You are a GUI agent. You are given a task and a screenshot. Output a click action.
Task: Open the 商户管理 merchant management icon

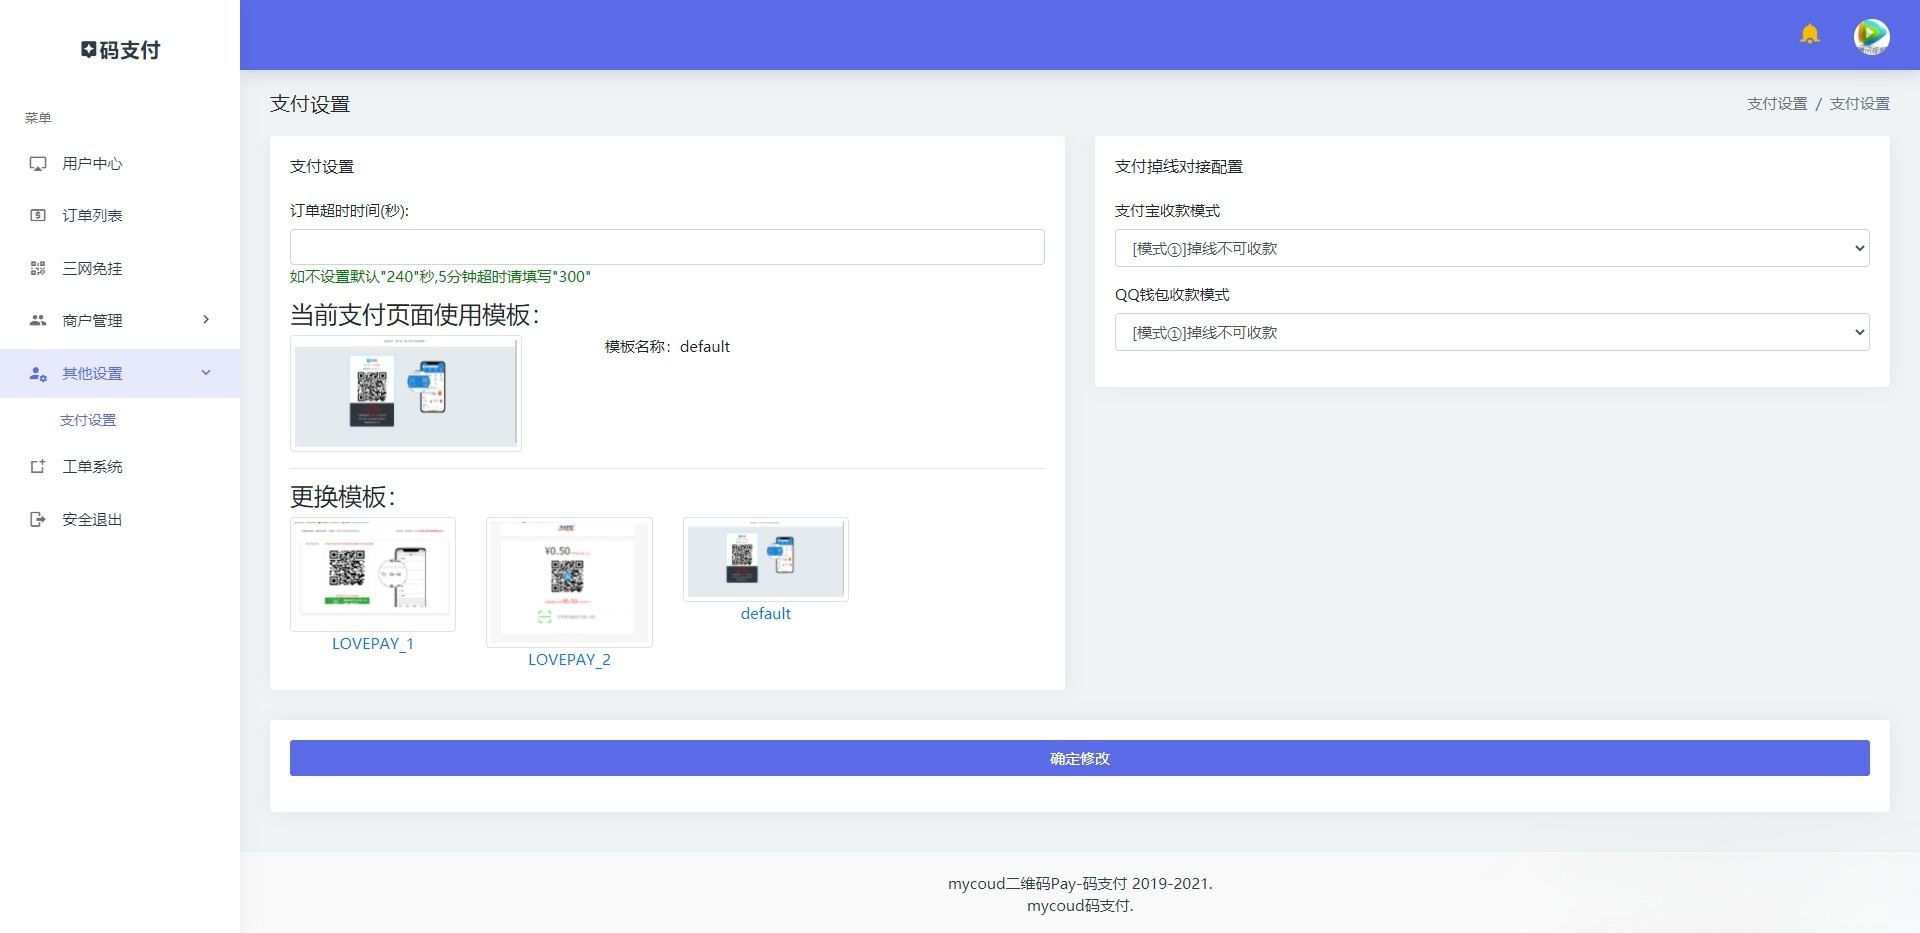tap(38, 320)
